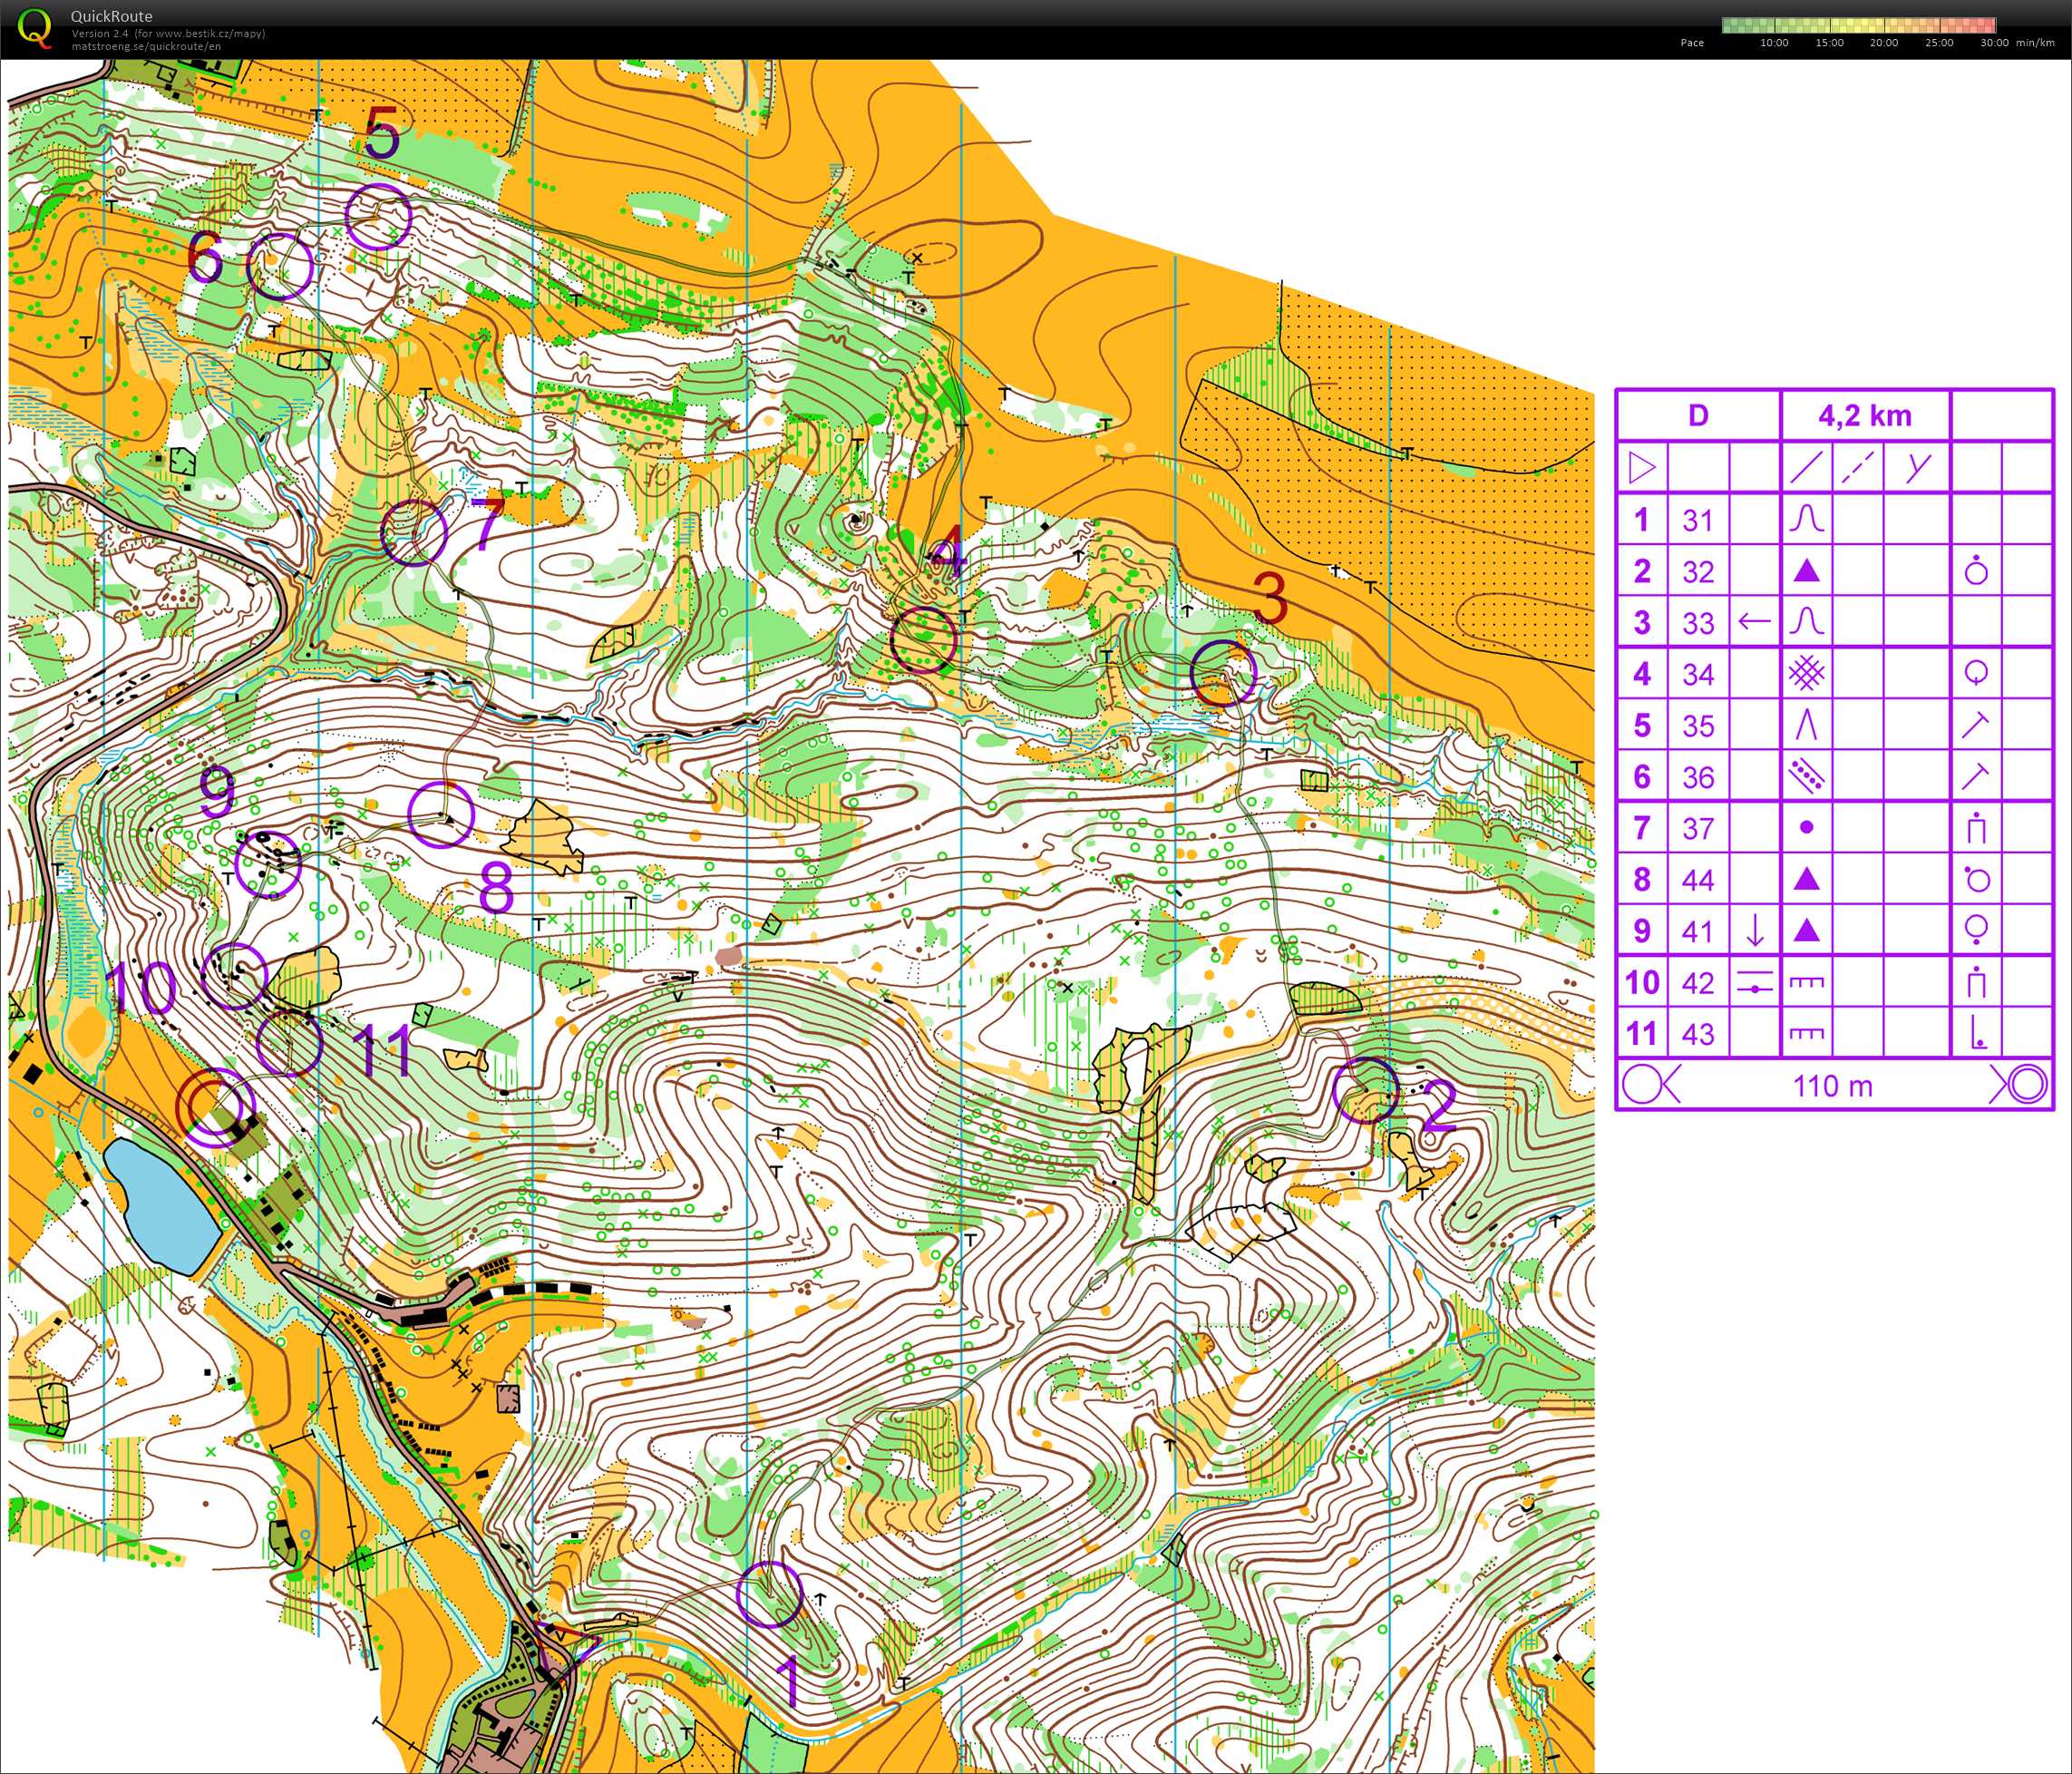Screen dimensions: 2072x1774
Task: Click boulder triangle symbol in row 2
Action: [1806, 571]
